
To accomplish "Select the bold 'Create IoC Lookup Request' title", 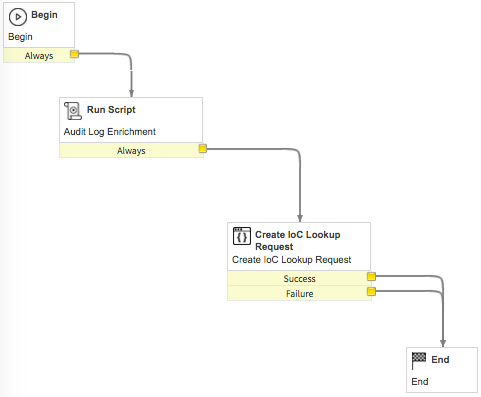I will tap(298, 240).
